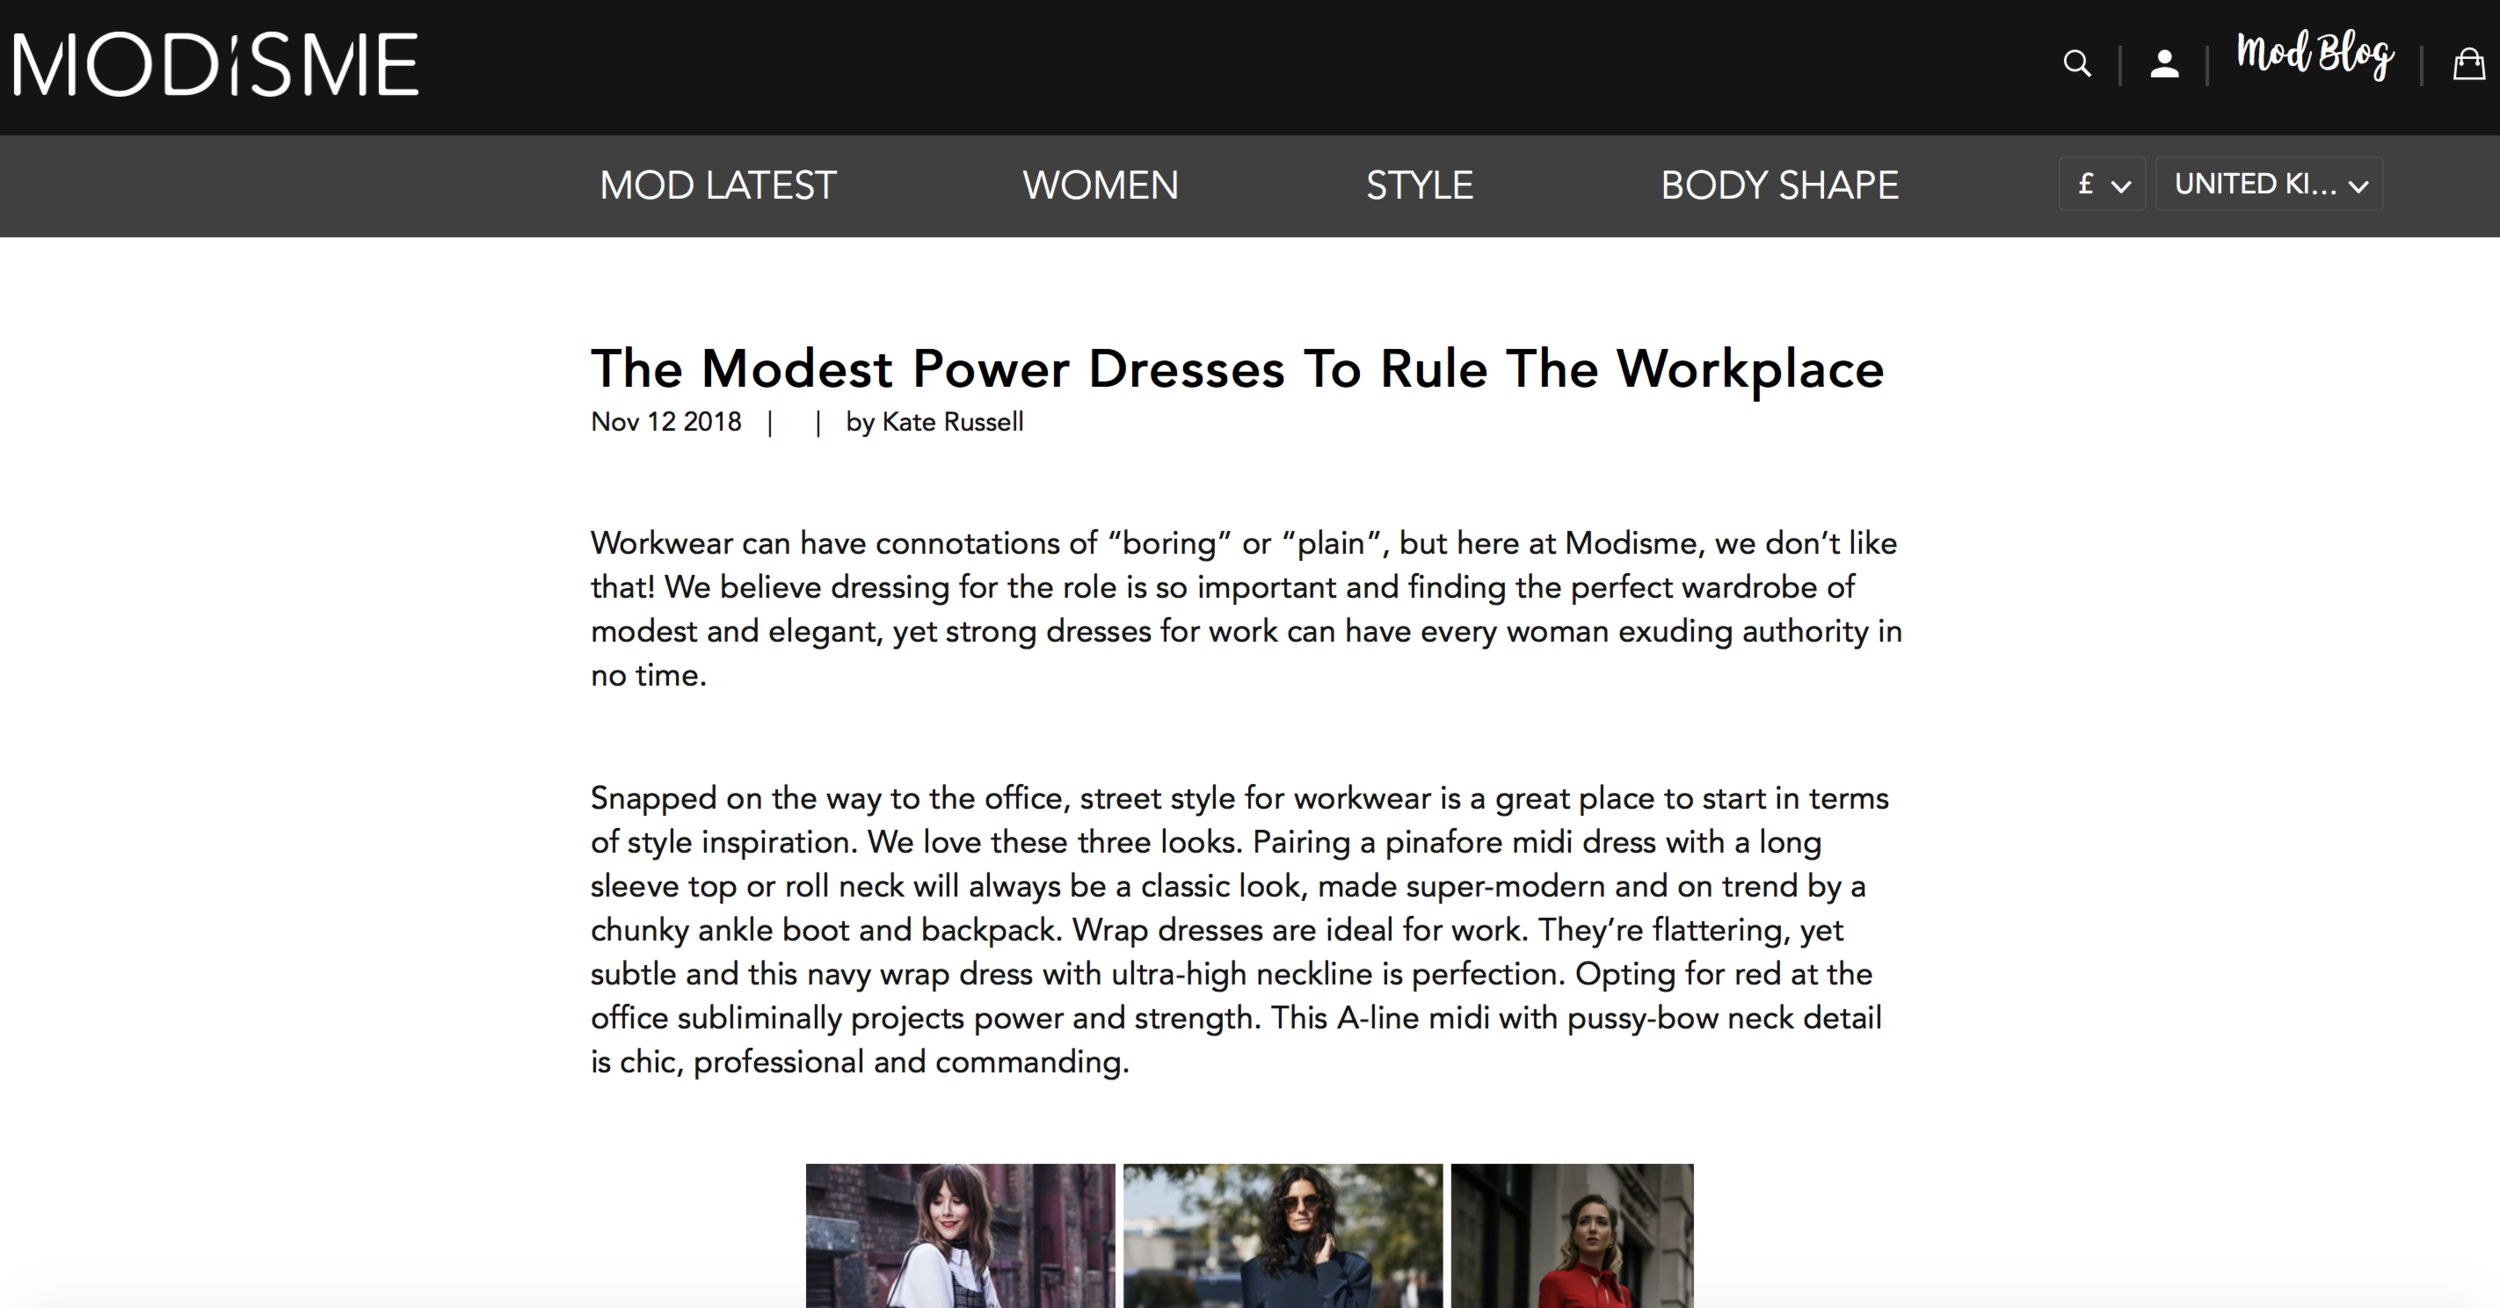
Task: Open the WOMEN menu
Action: (1100, 186)
